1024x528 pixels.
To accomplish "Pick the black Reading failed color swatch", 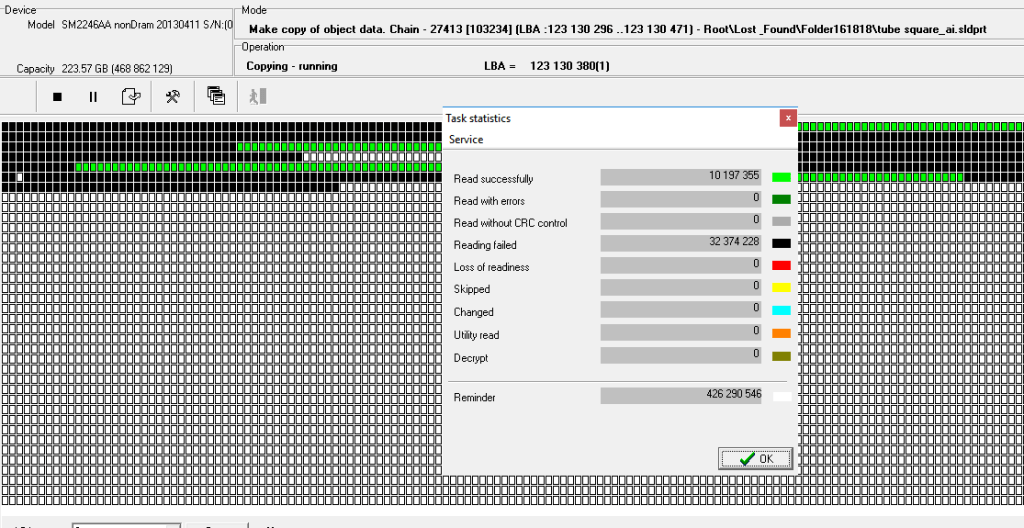I will pyautogui.click(x=781, y=244).
